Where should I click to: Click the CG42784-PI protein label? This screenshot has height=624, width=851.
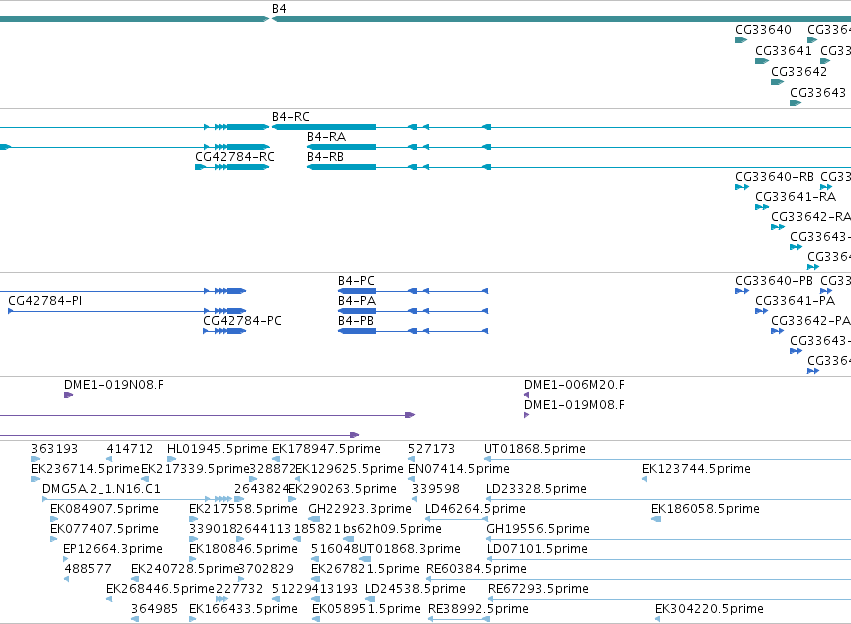pos(45,301)
